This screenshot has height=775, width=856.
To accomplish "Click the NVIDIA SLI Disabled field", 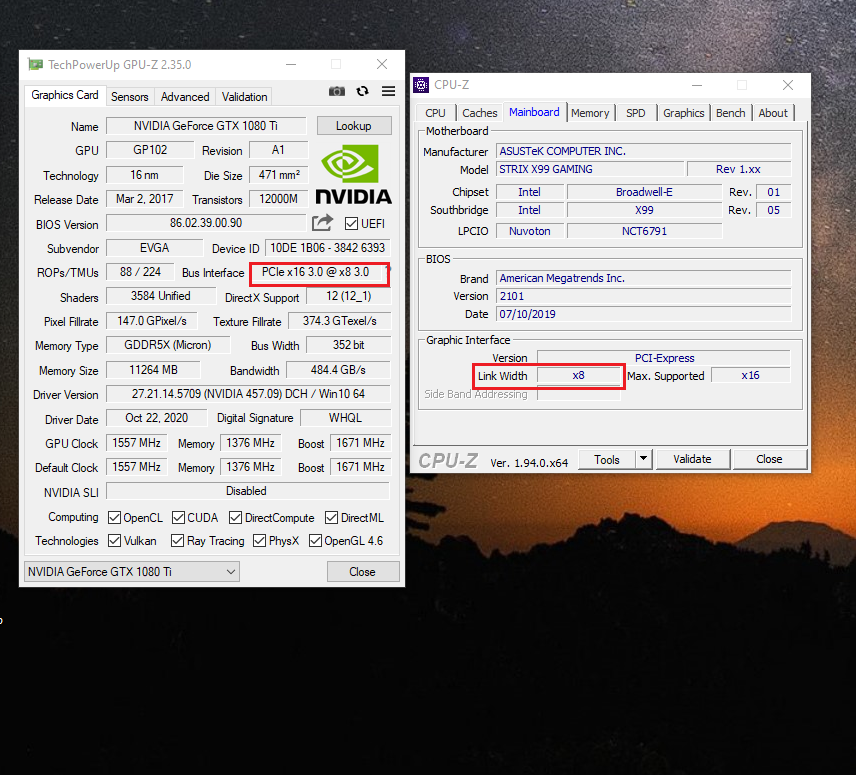I will (248, 491).
